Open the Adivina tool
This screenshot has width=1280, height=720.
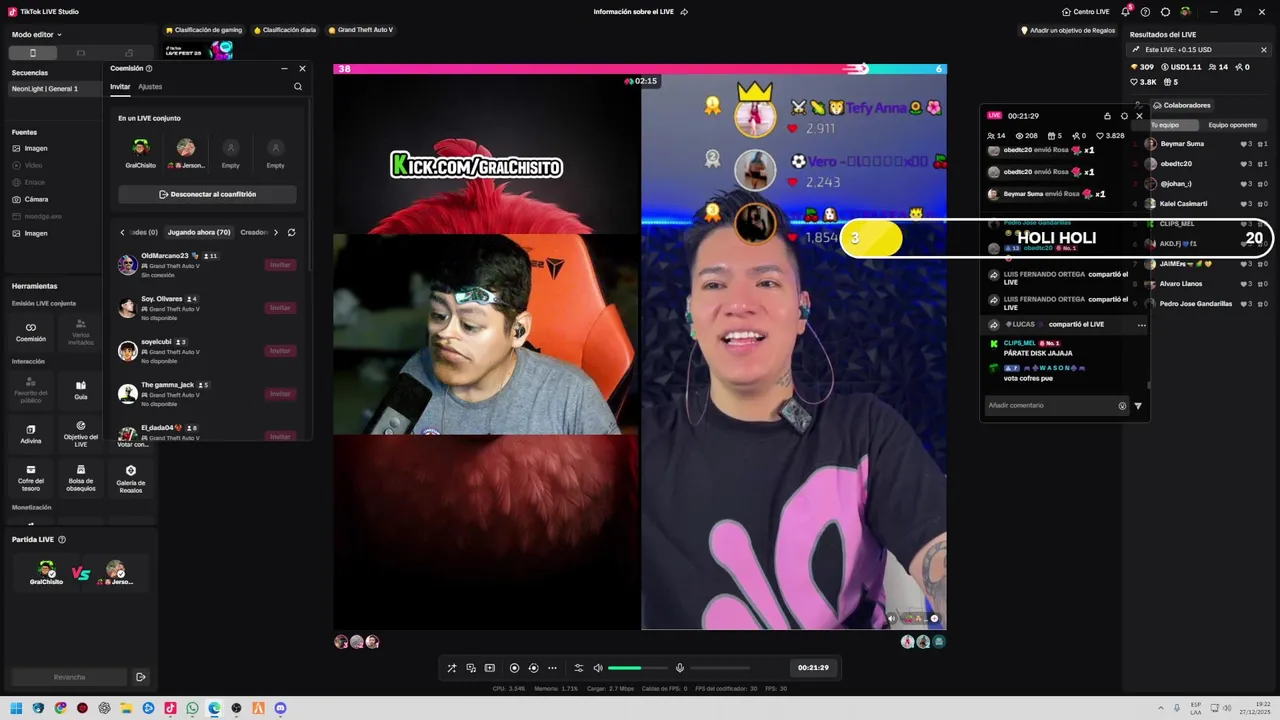pos(31,434)
